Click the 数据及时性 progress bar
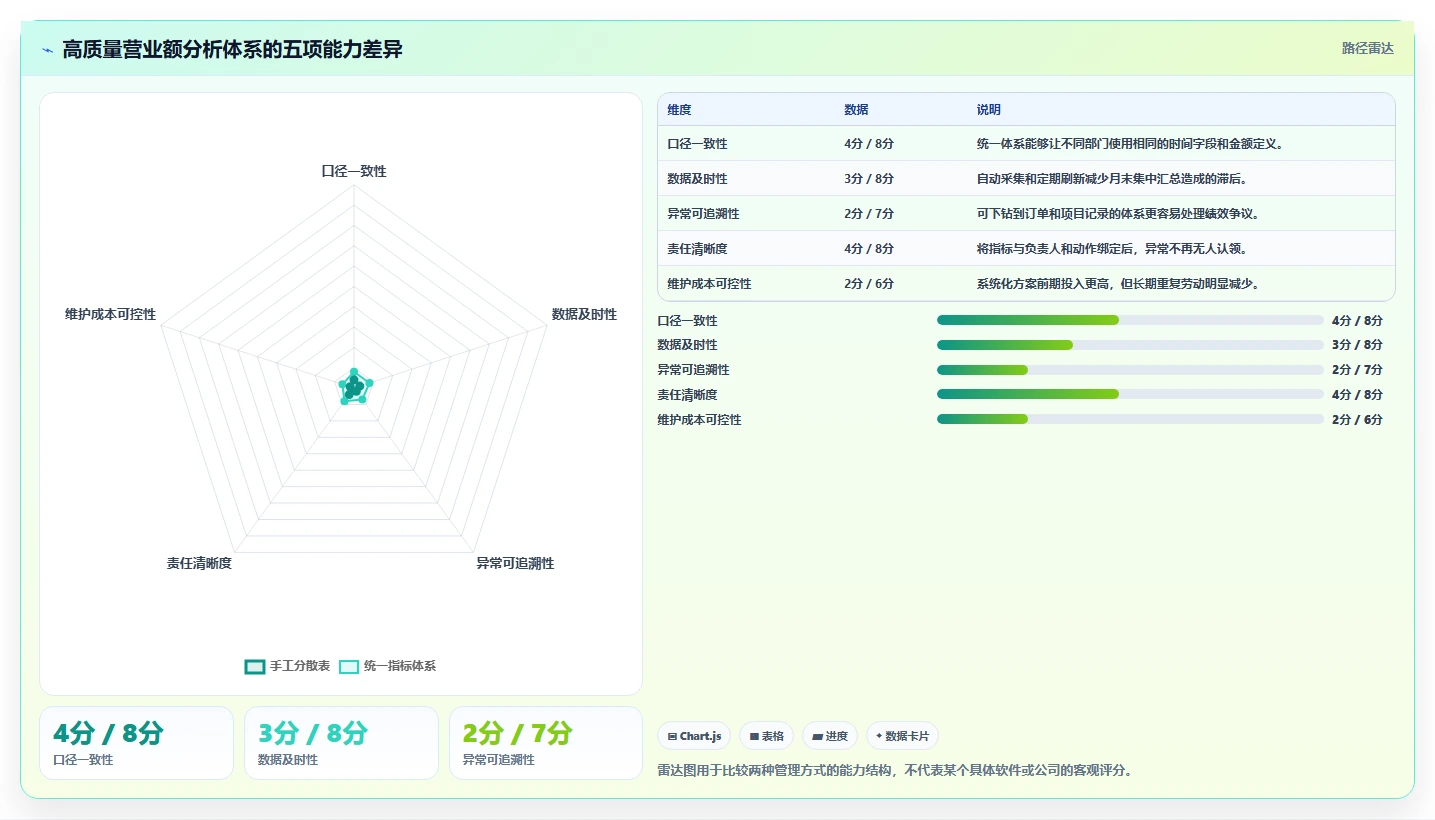The width and height of the screenshot is (1435, 820). tap(1130, 345)
